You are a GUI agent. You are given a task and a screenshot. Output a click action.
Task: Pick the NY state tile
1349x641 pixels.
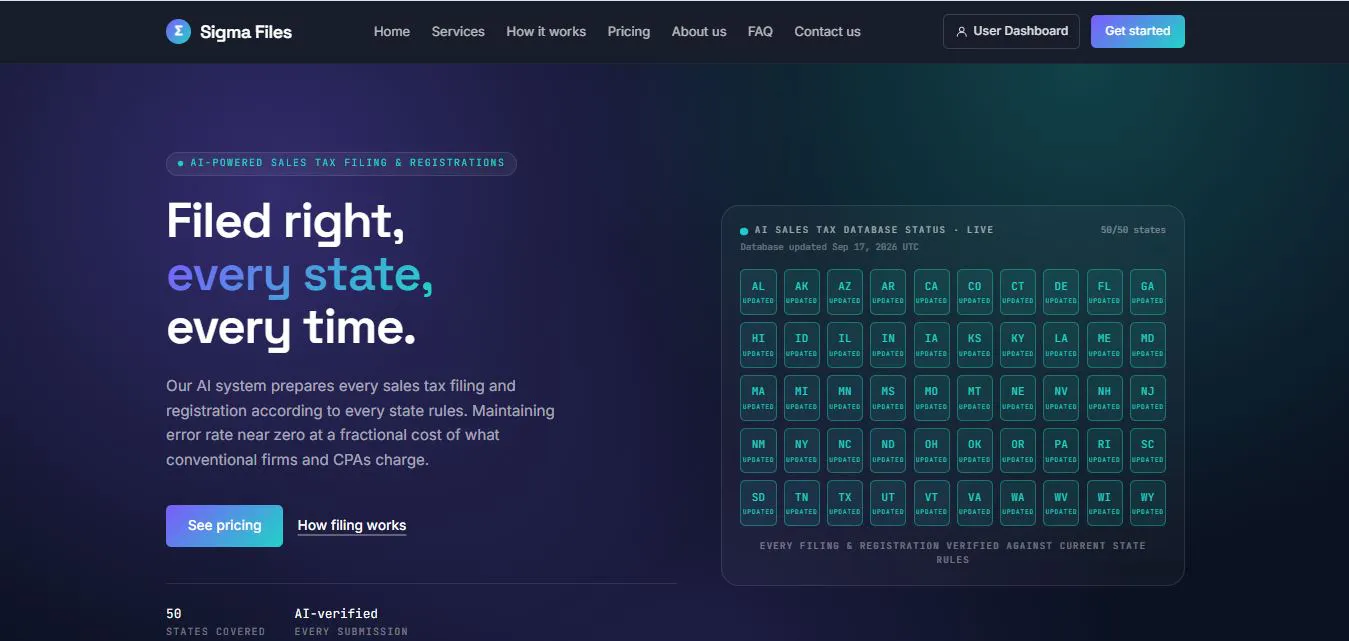(802, 450)
